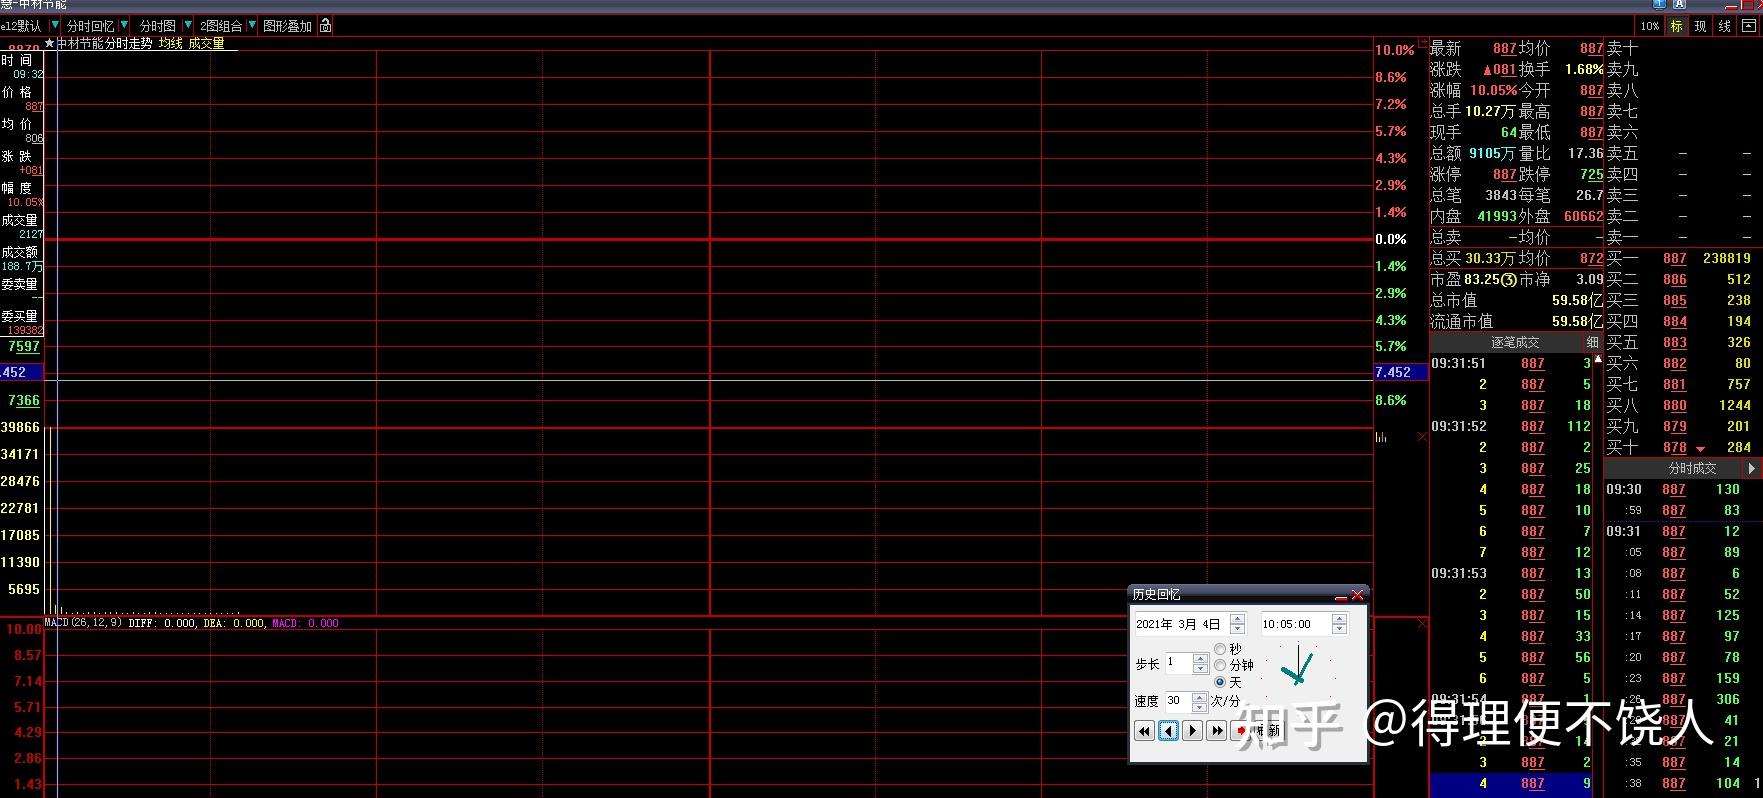The height and width of the screenshot is (798, 1763).
Task: Click the 买二 price 886
Action: 1675,280
